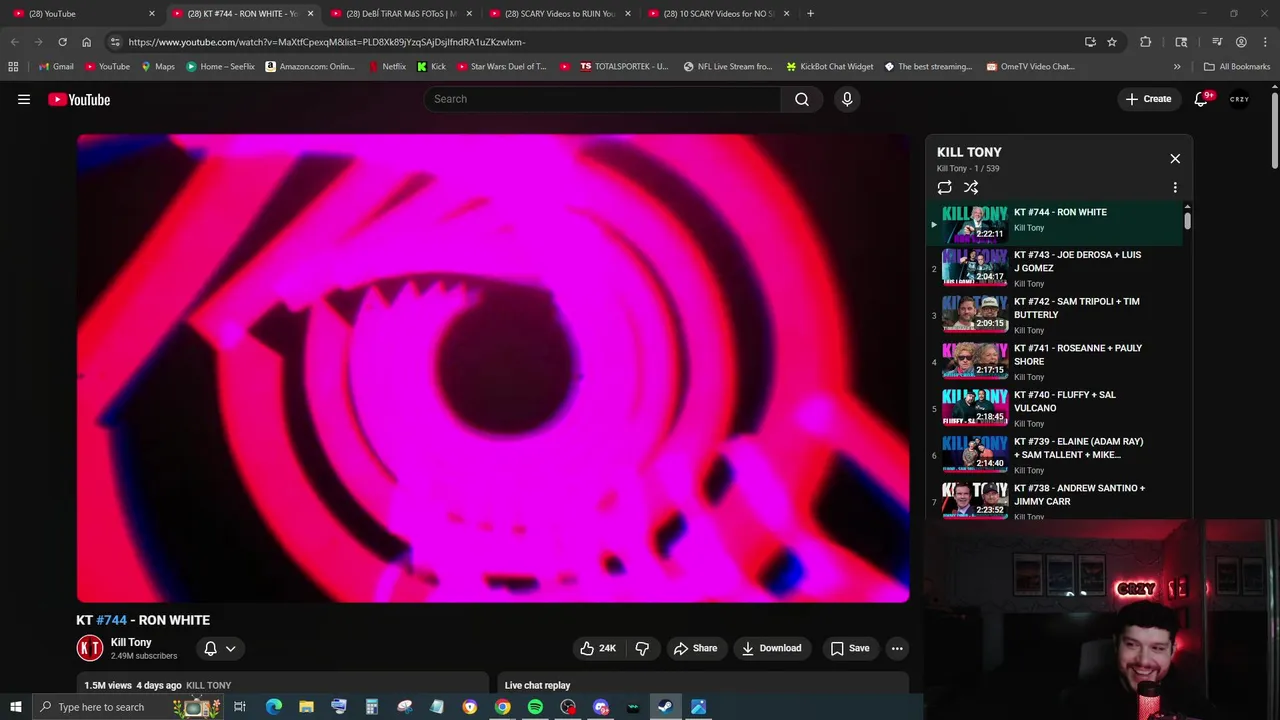Image resolution: width=1280 pixels, height=720 pixels.
Task: Dislike the video
Action: [x=642, y=648]
